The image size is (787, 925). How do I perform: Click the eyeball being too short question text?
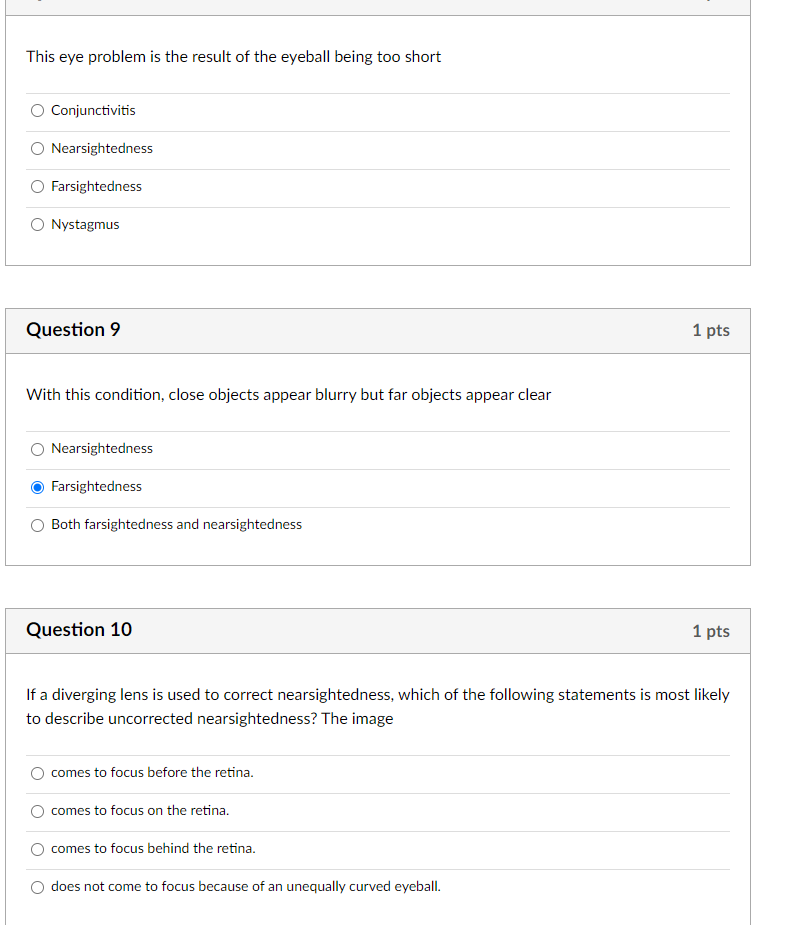(x=234, y=57)
